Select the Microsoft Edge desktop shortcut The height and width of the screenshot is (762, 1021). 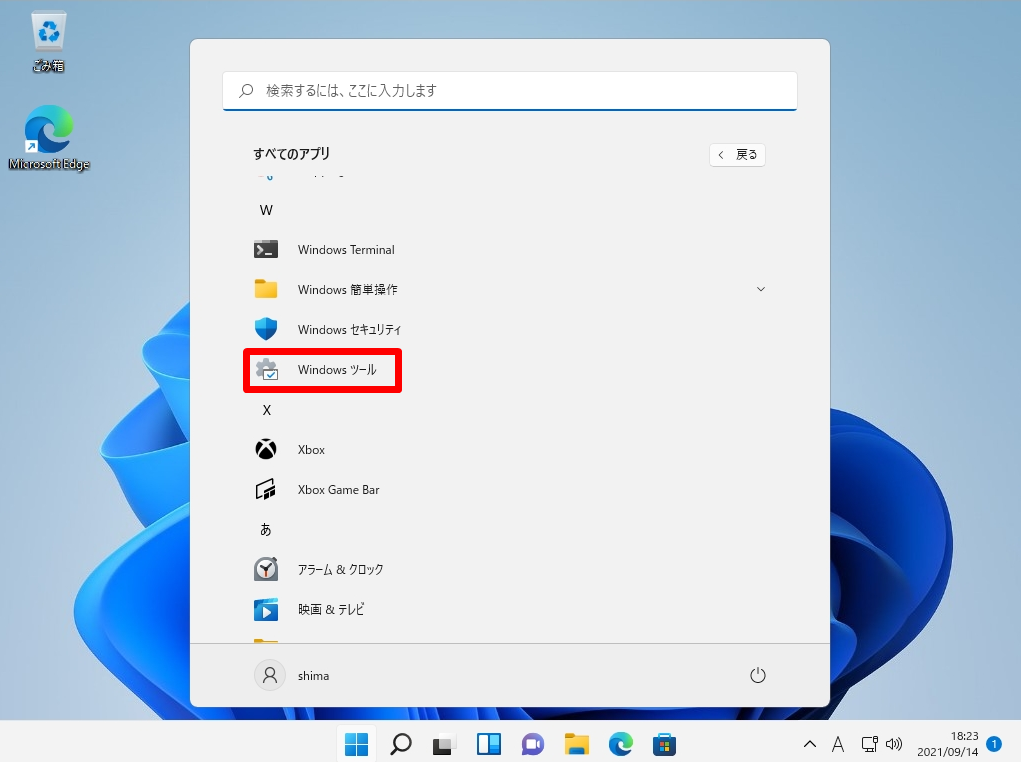click(x=49, y=138)
